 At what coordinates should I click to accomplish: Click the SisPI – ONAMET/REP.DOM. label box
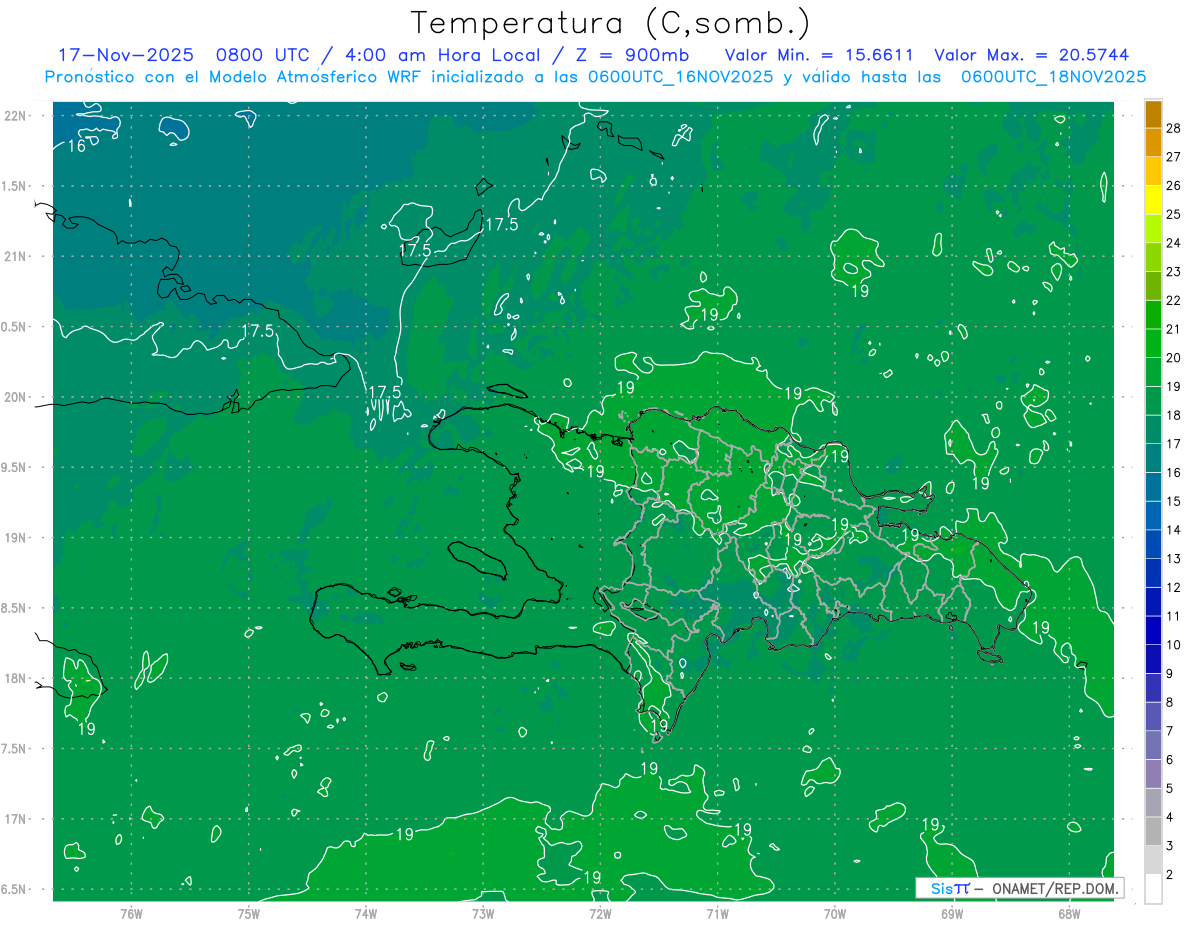coord(1020,888)
